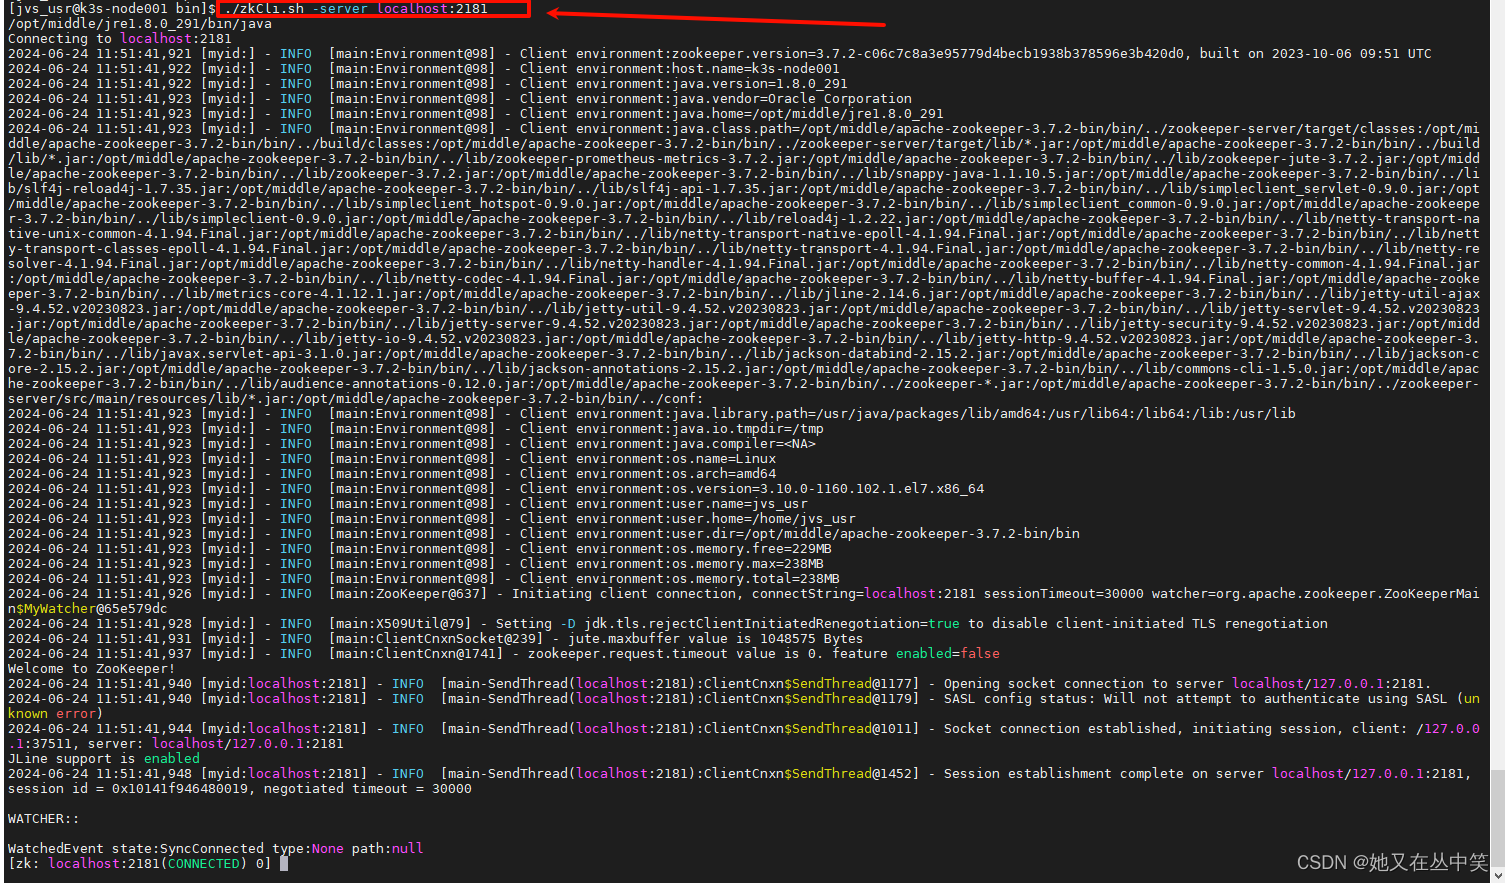The width and height of the screenshot is (1505, 883).
Task: Click the 'java.compiler=<NA>' entry
Action: tap(744, 443)
